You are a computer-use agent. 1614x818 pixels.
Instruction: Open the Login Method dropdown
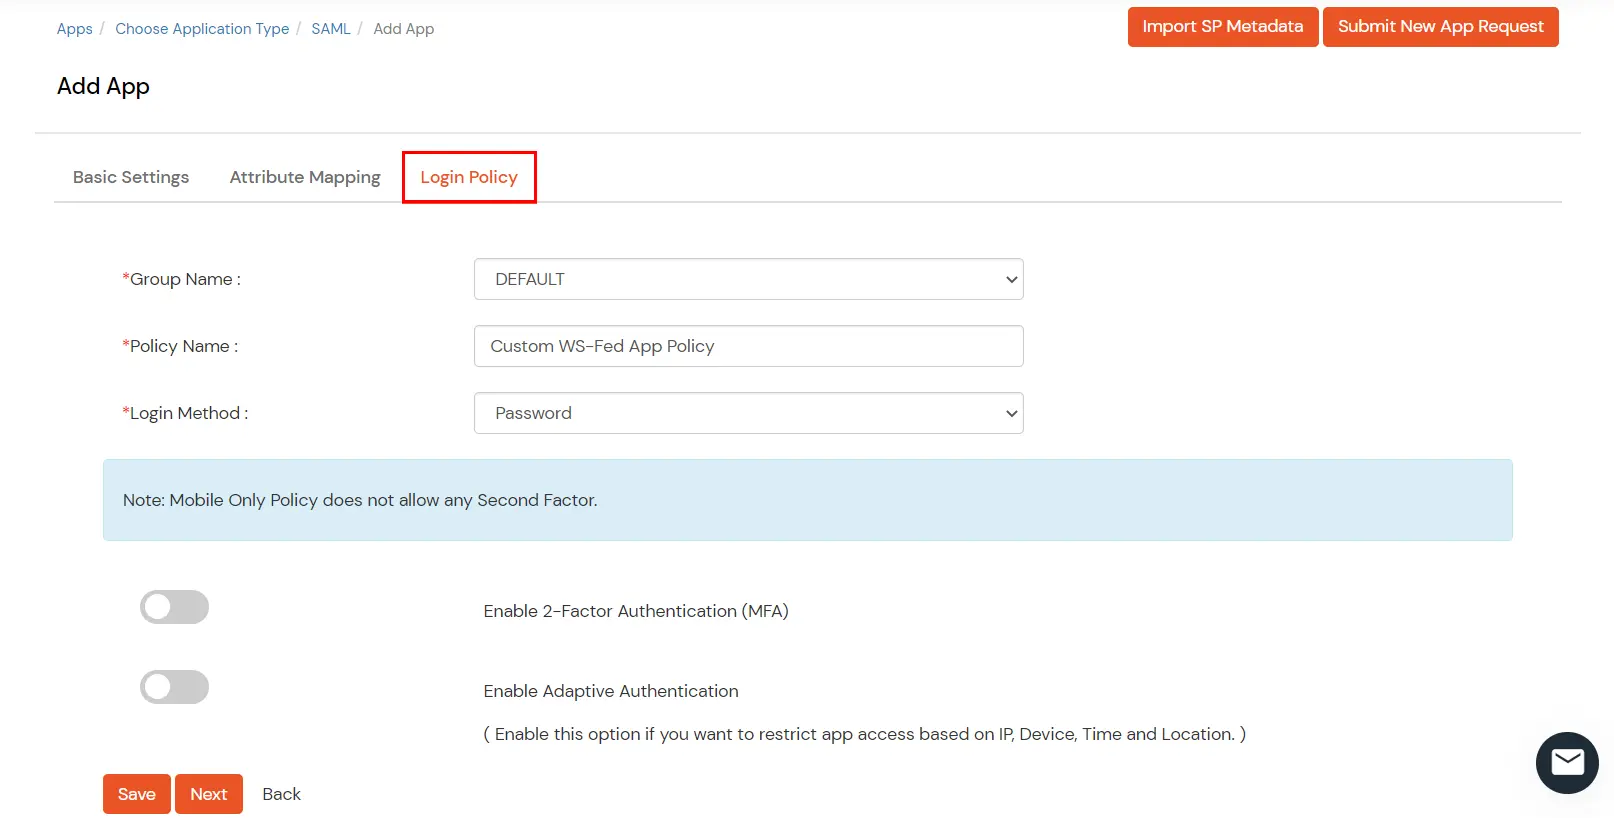748,413
